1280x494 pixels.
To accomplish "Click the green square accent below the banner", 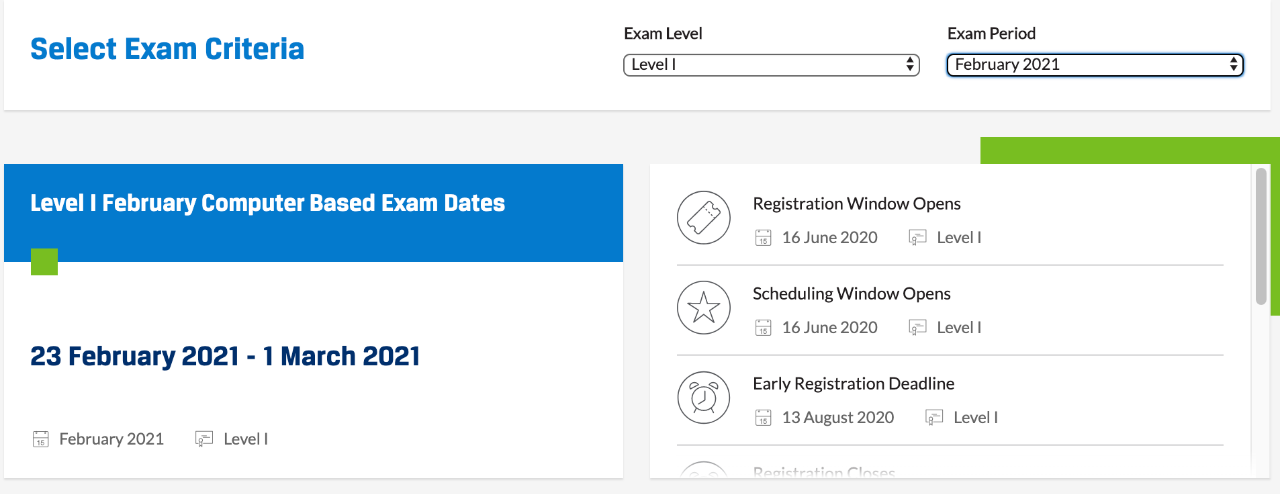I will pos(45,262).
